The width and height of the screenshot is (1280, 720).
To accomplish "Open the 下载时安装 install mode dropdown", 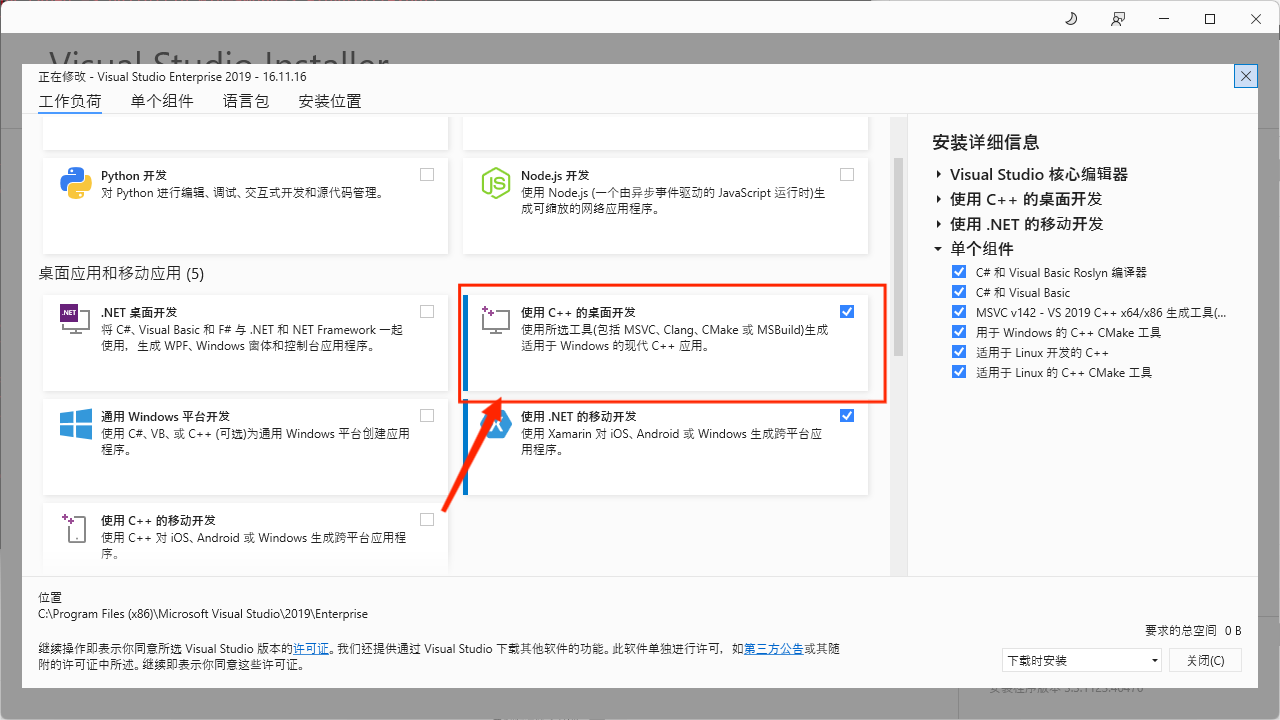I will pos(1082,660).
